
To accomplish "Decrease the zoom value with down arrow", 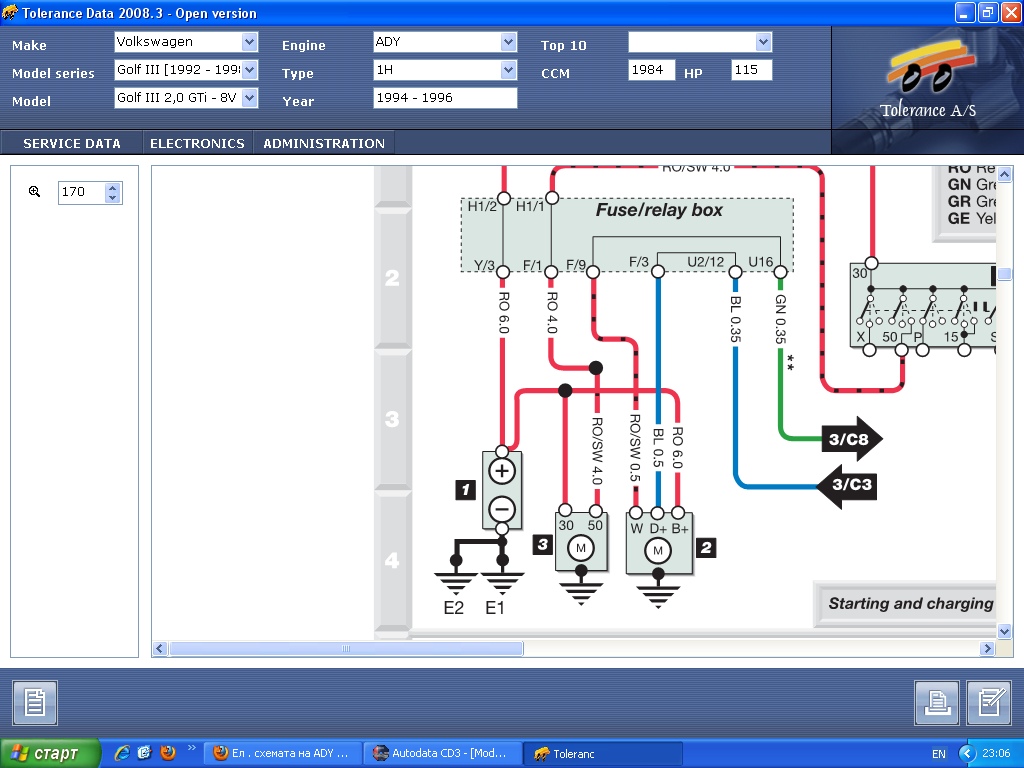I will tap(113, 197).
